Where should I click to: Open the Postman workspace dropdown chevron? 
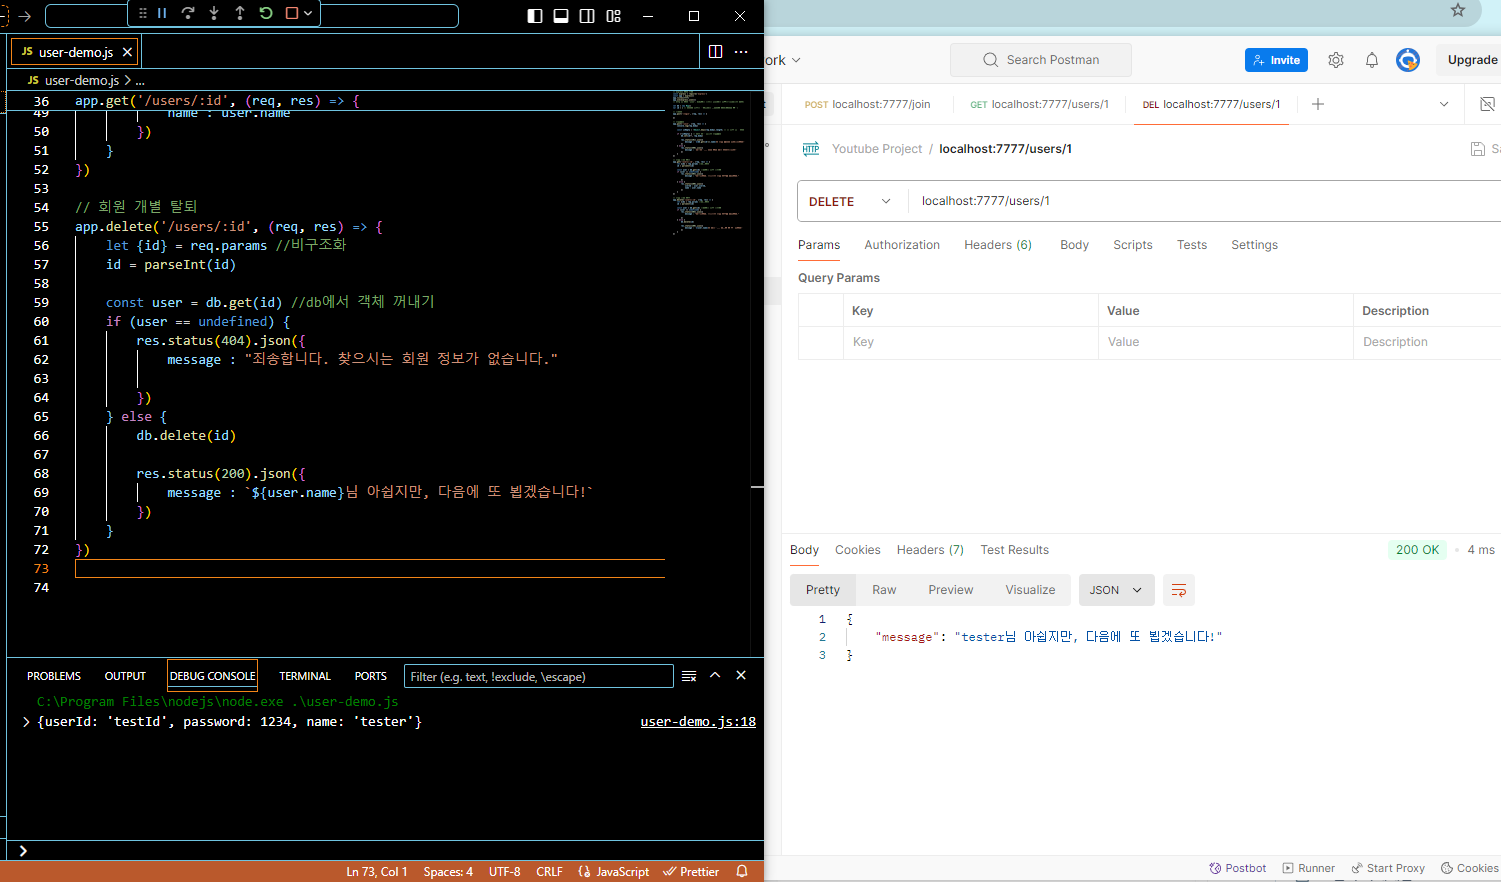(x=796, y=60)
